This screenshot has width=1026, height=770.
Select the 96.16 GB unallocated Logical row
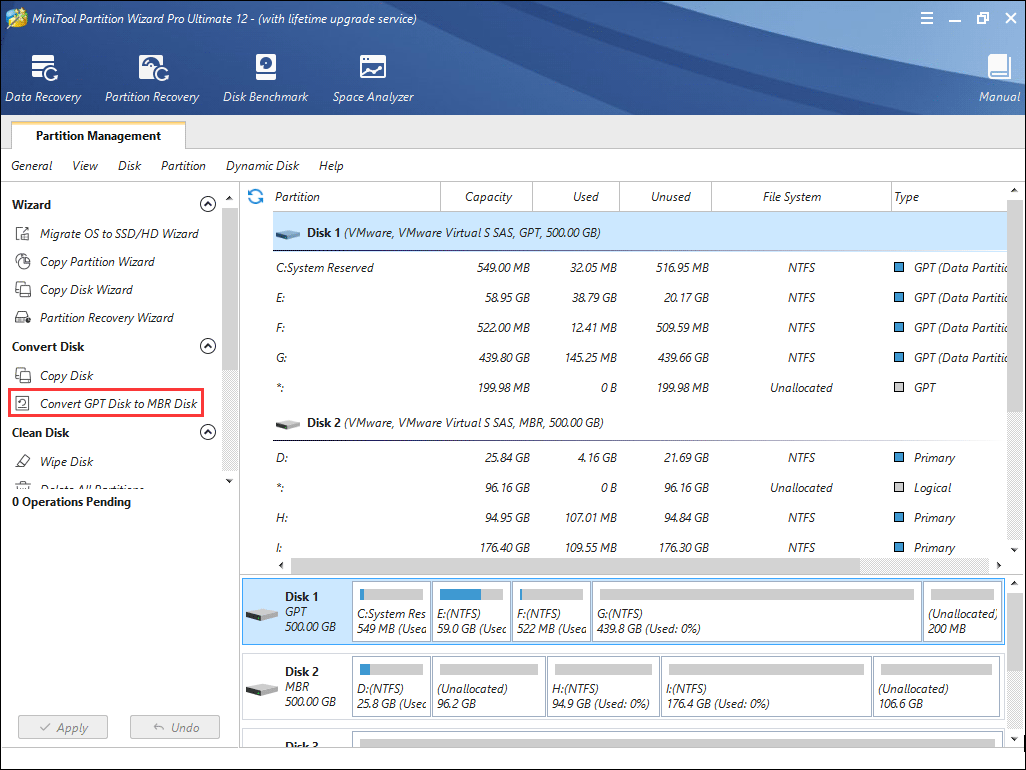point(640,488)
